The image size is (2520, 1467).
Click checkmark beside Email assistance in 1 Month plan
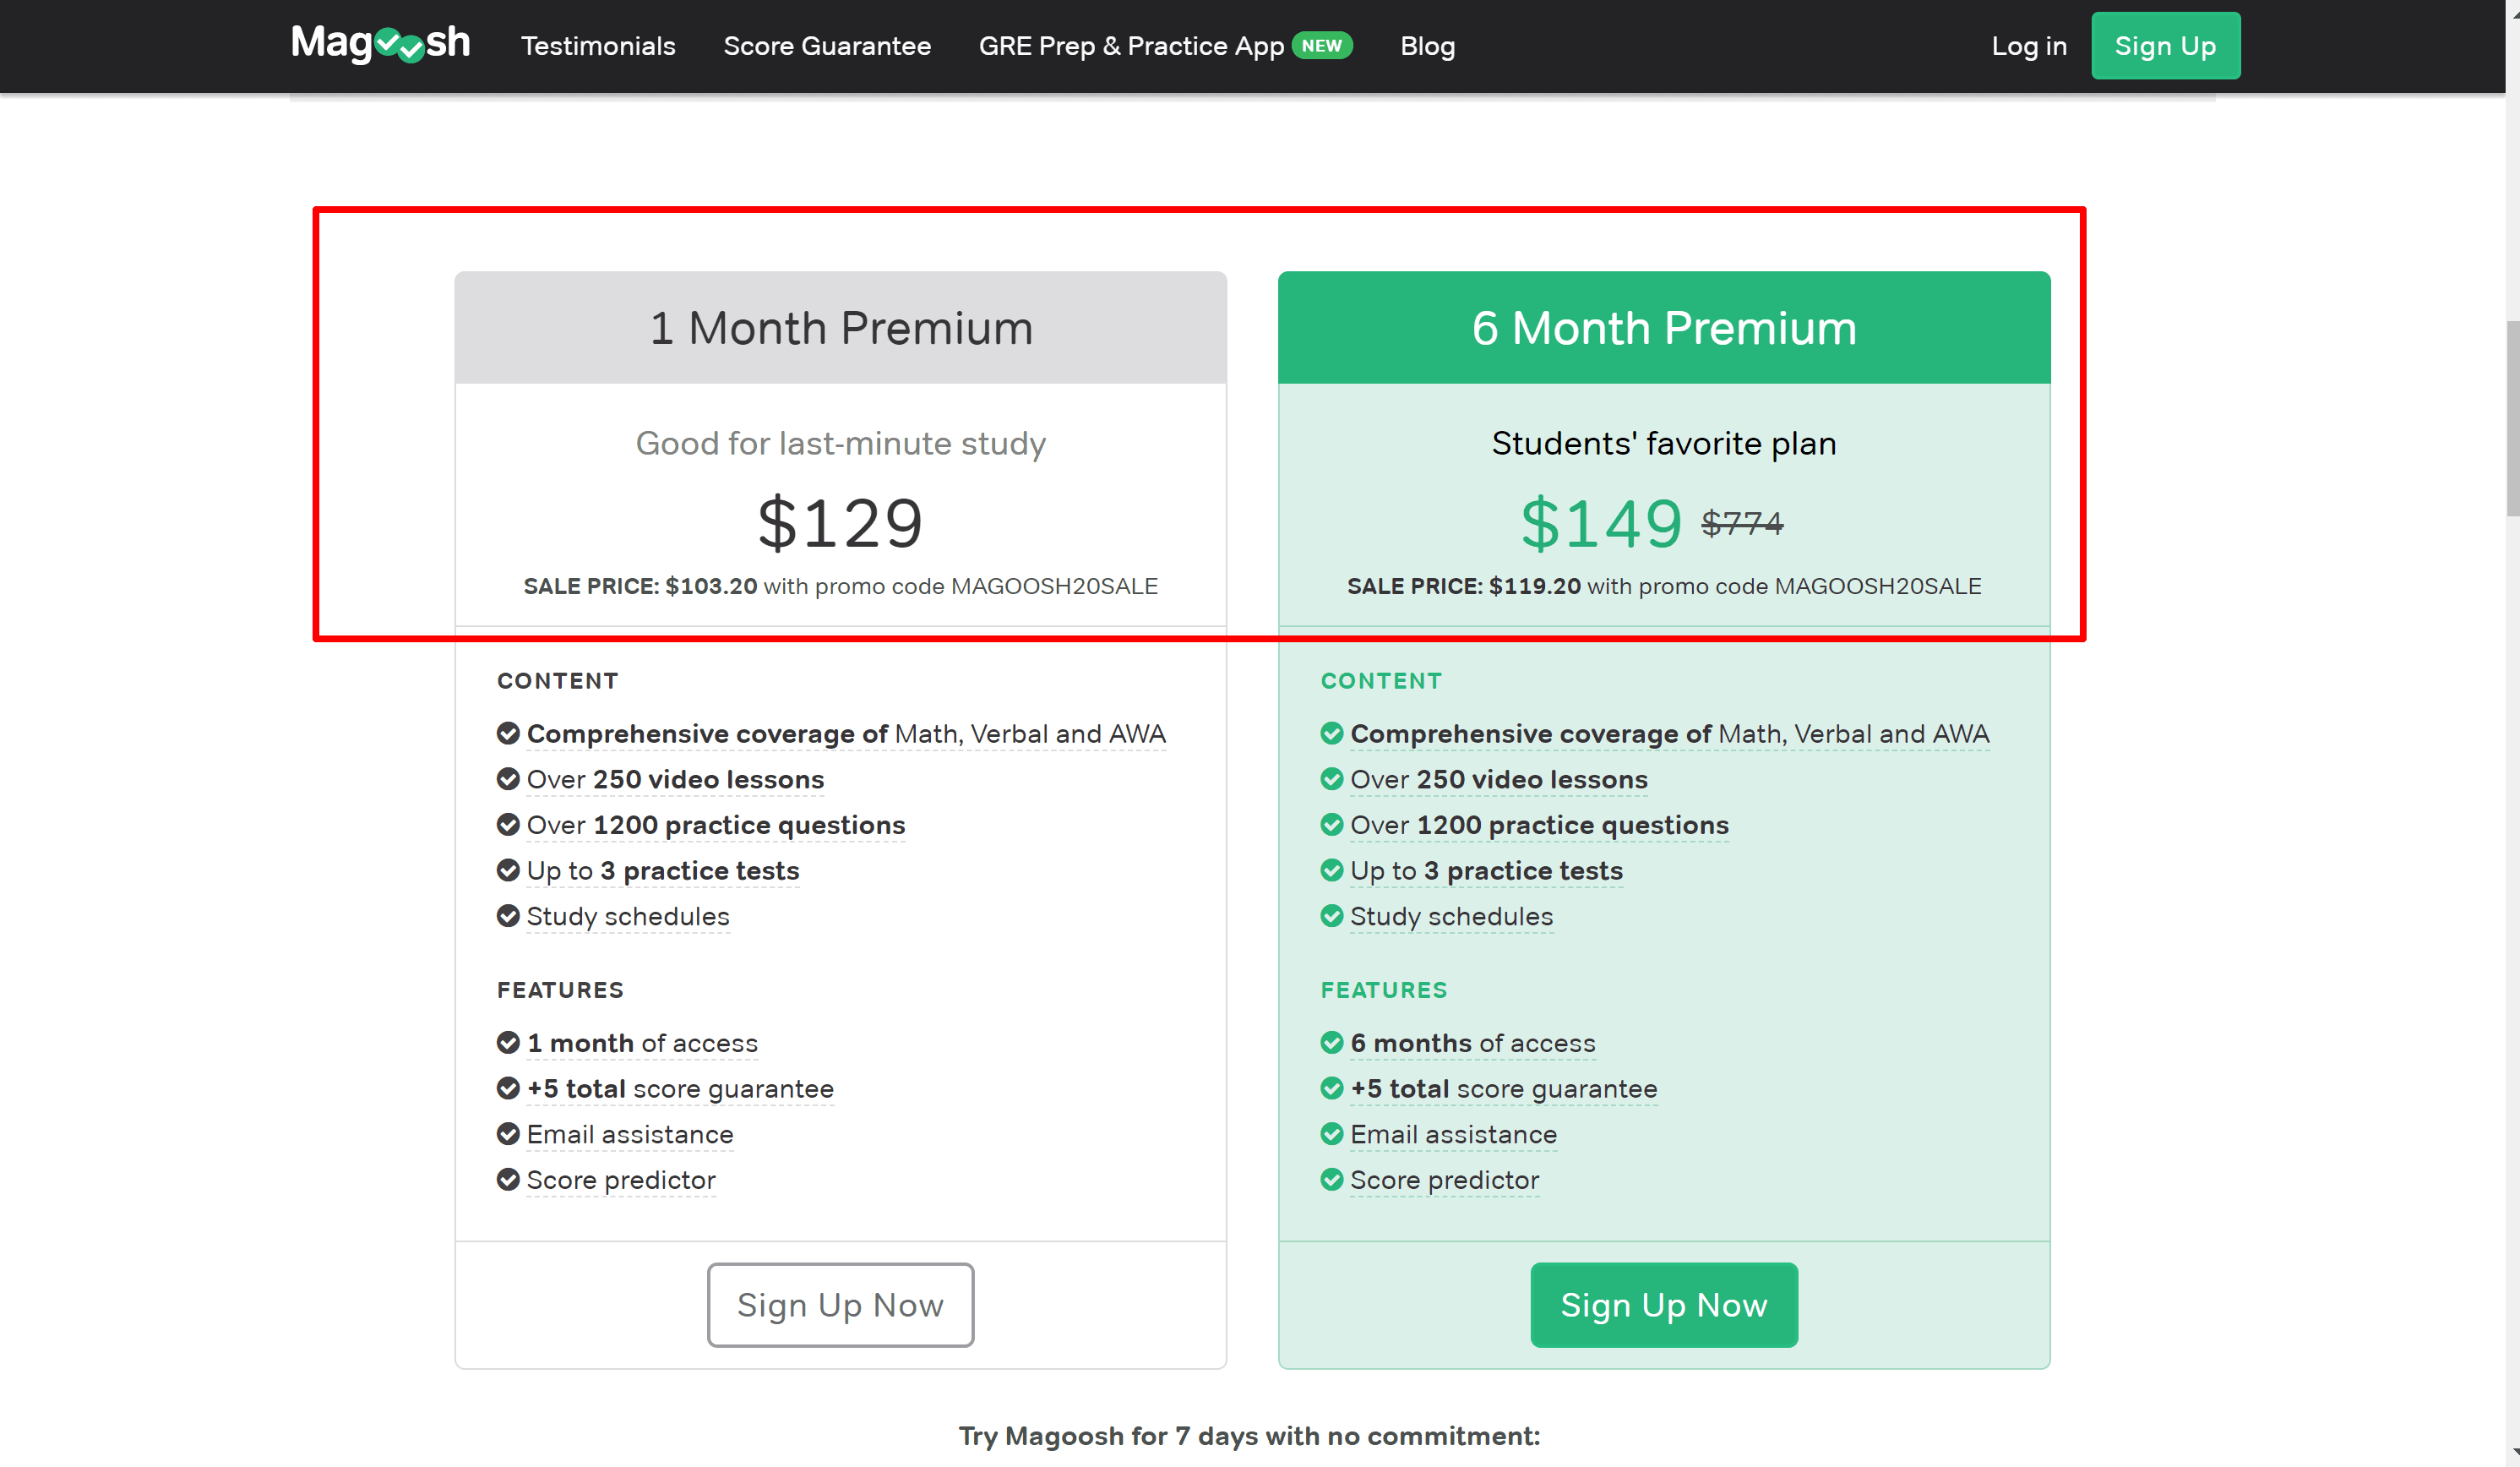508,1133
